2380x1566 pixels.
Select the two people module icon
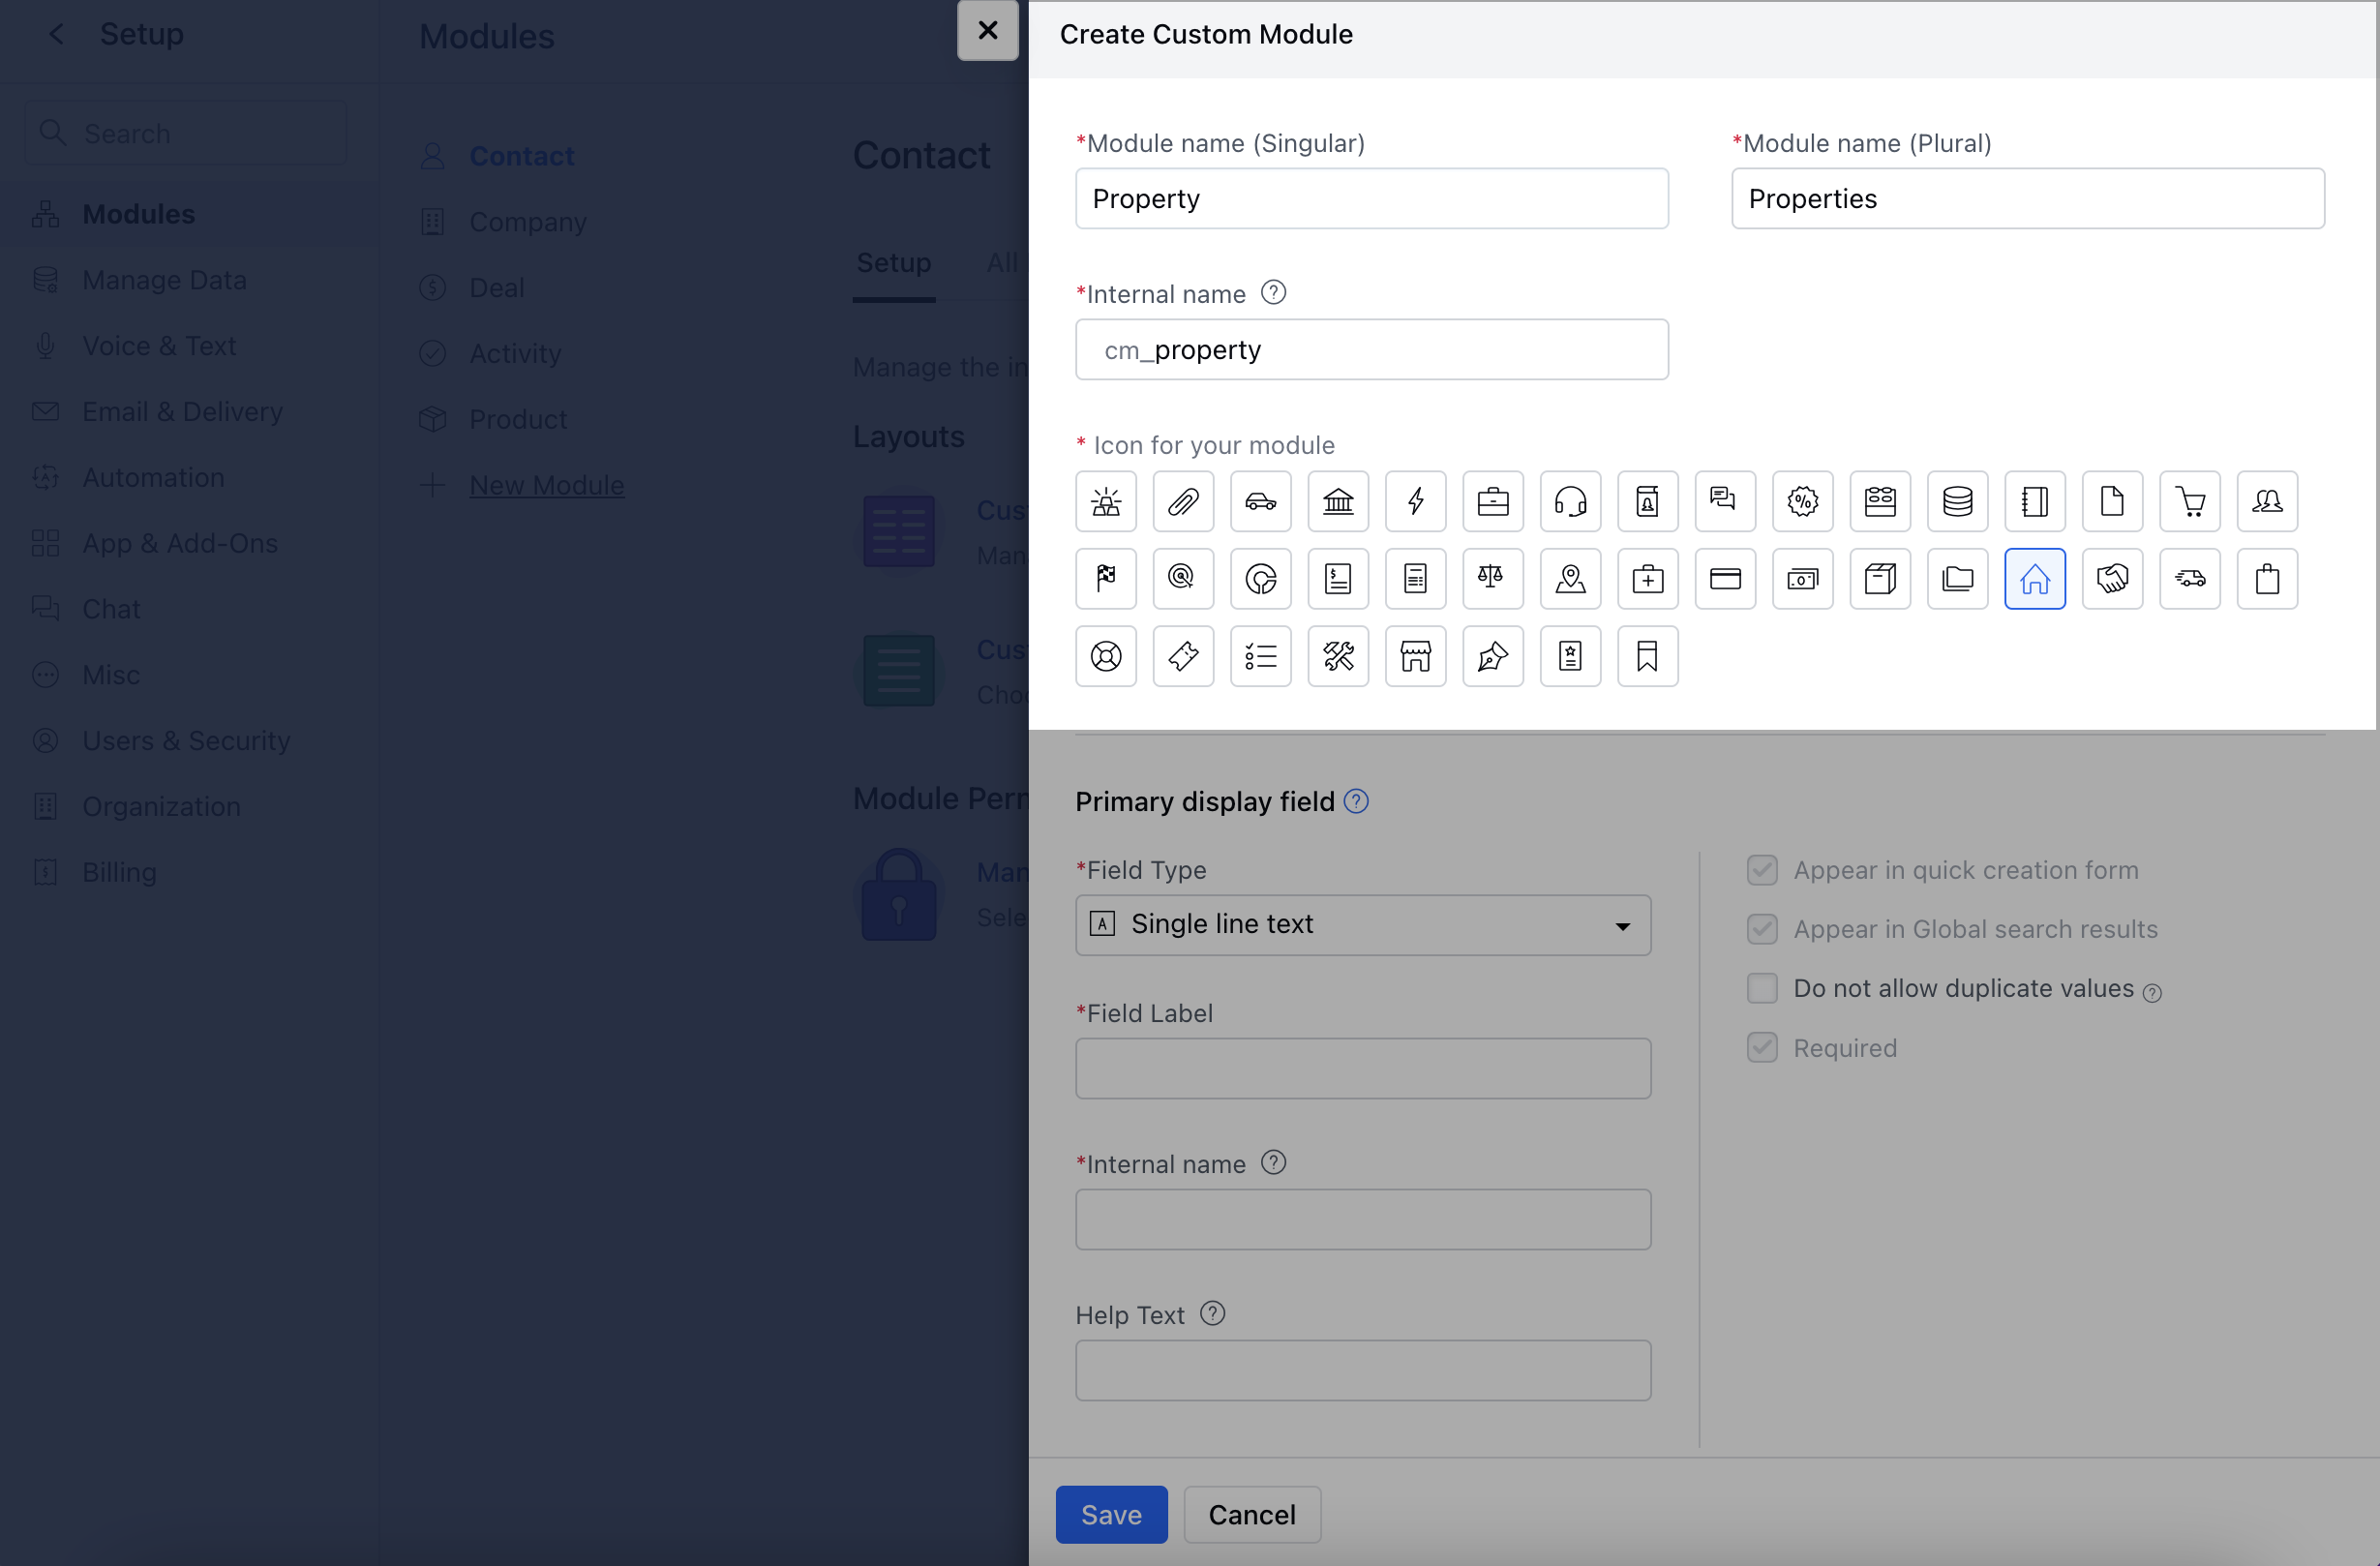(x=2267, y=501)
